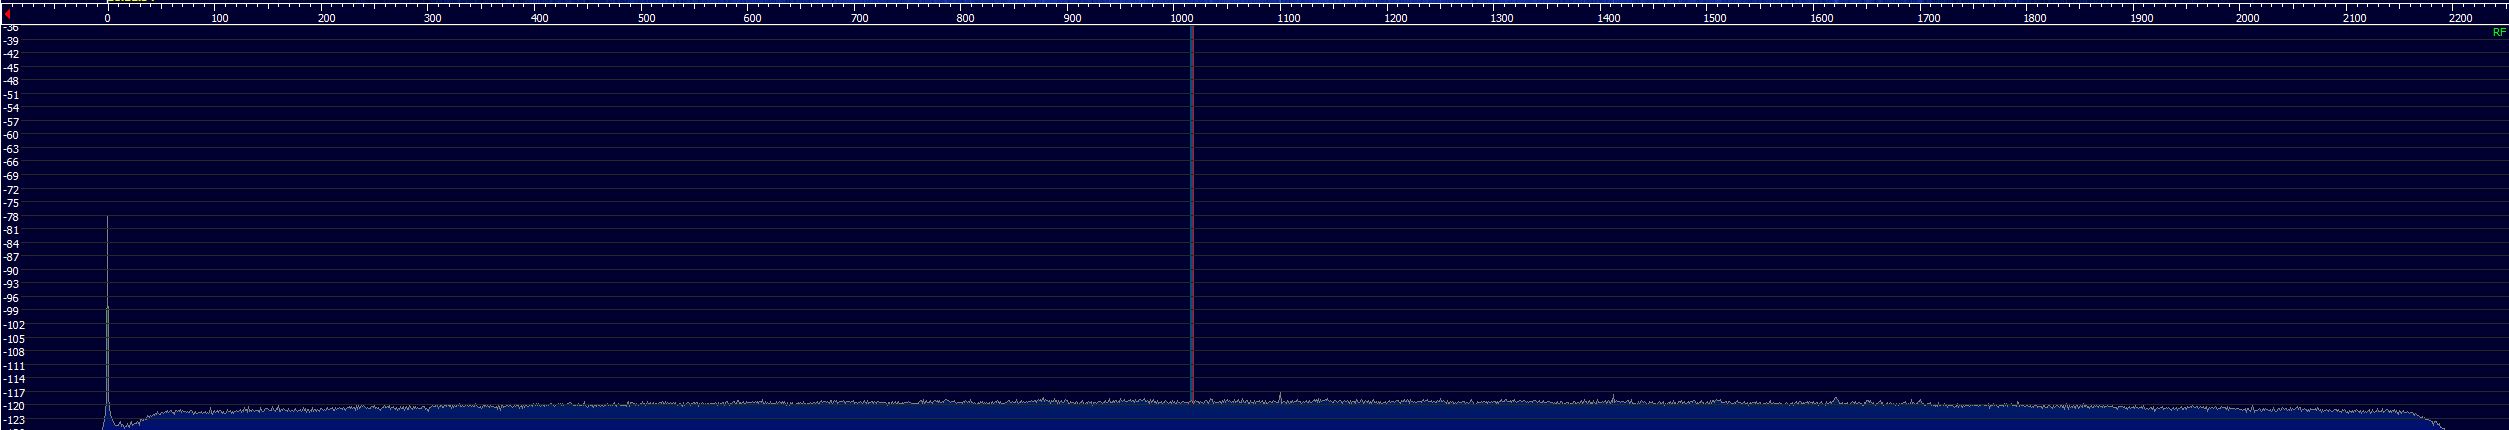The image size is (2509, 430).
Task: Click the -78 dB level label
Action: tap(11, 217)
